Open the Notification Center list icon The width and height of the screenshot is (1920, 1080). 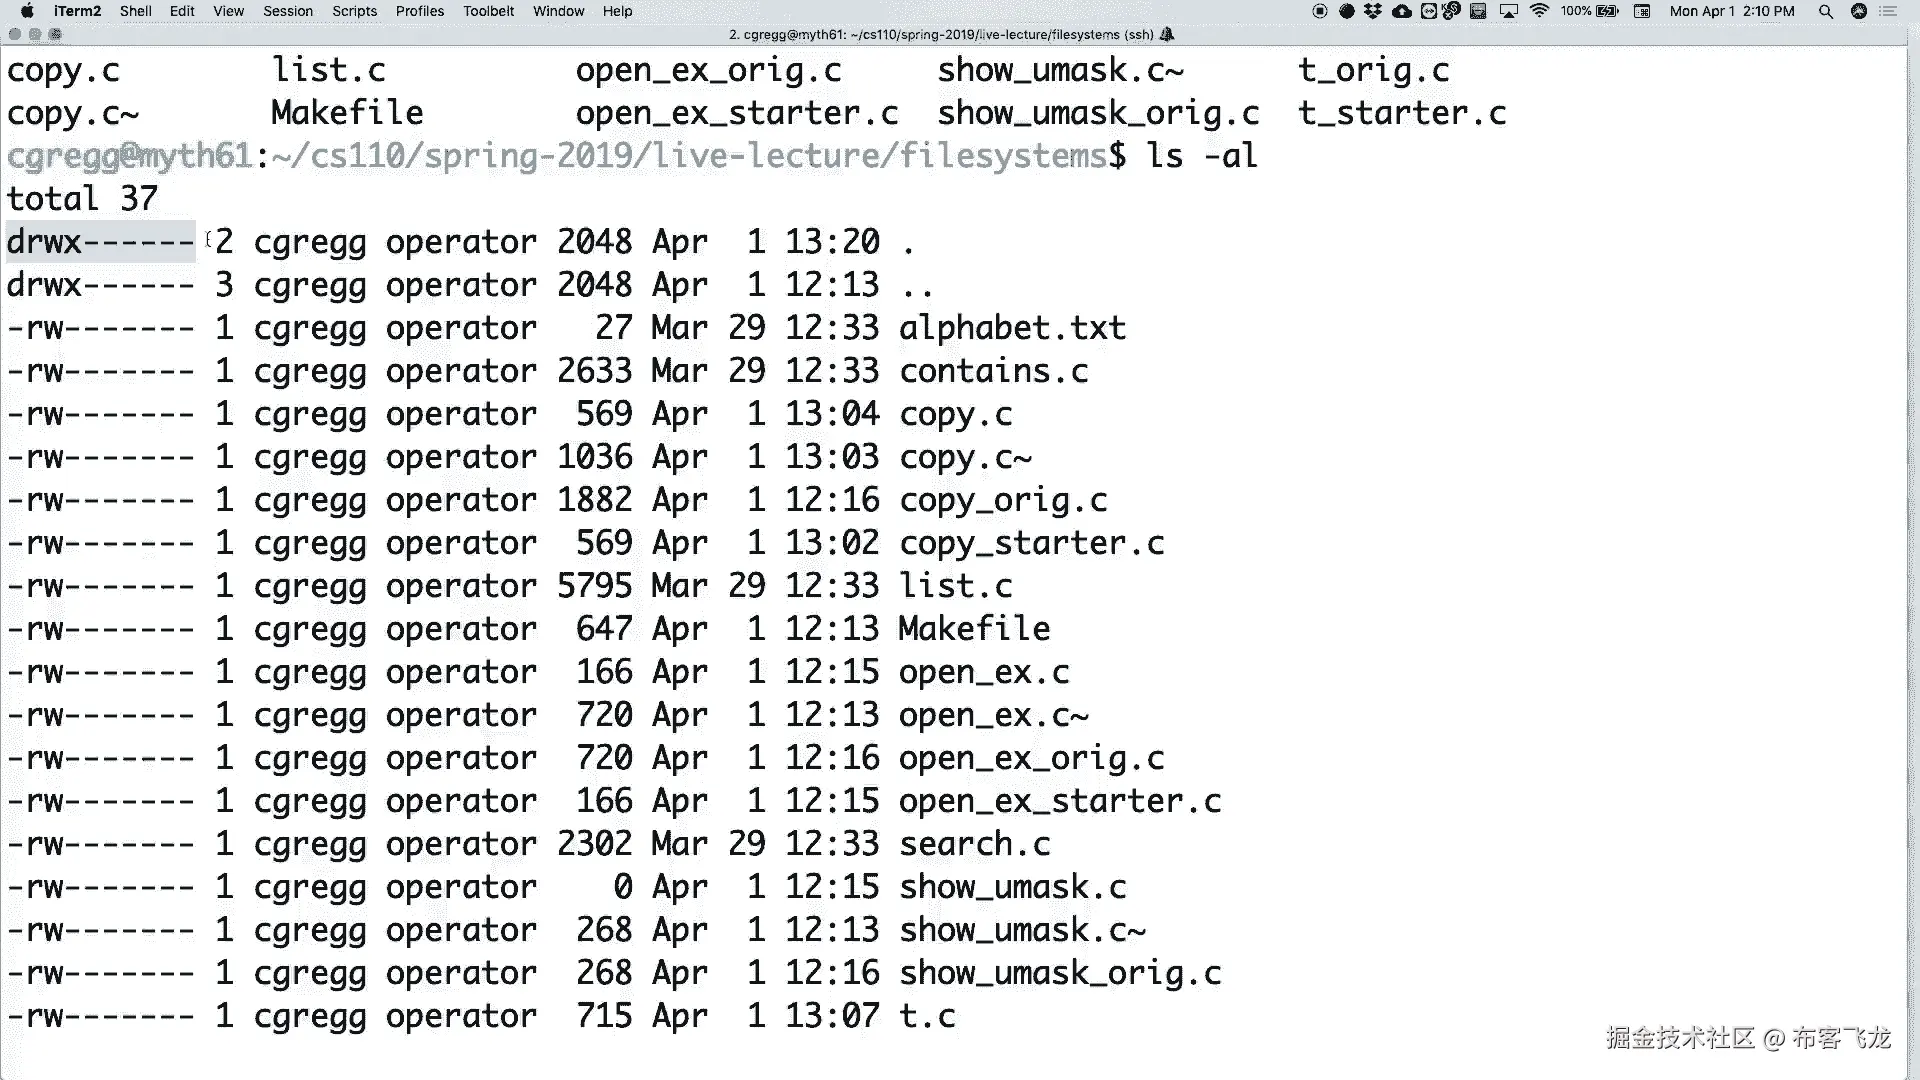pyautogui.click(x=1888, y=11)
